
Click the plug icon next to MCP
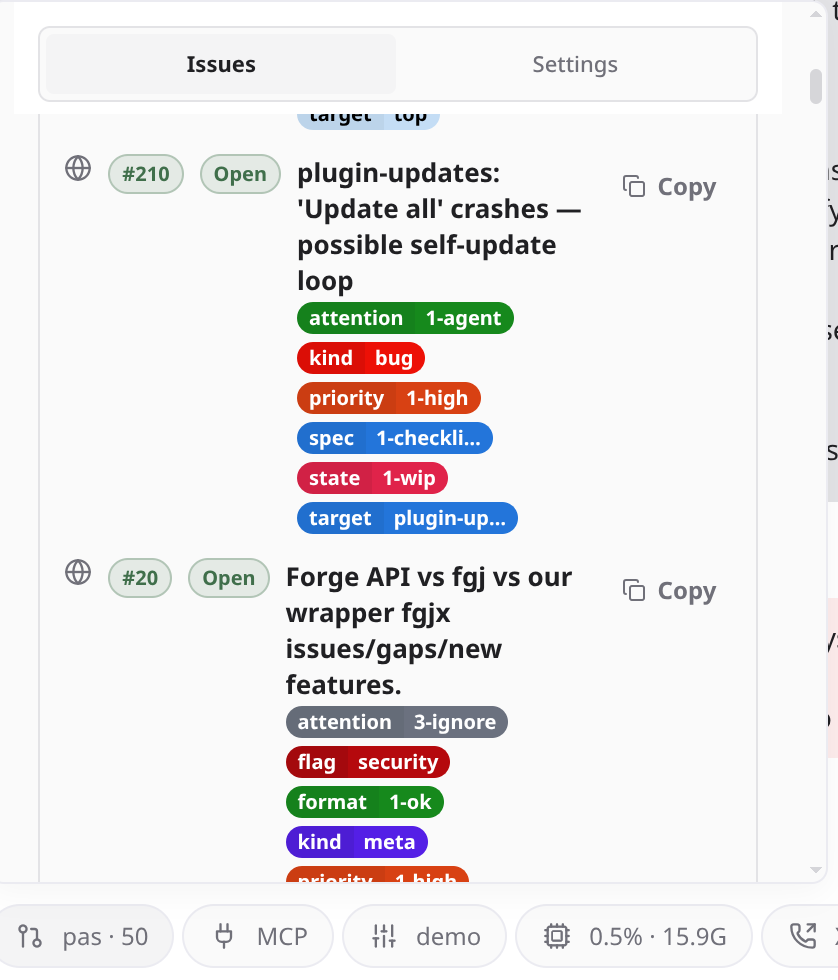pos(224,936)
